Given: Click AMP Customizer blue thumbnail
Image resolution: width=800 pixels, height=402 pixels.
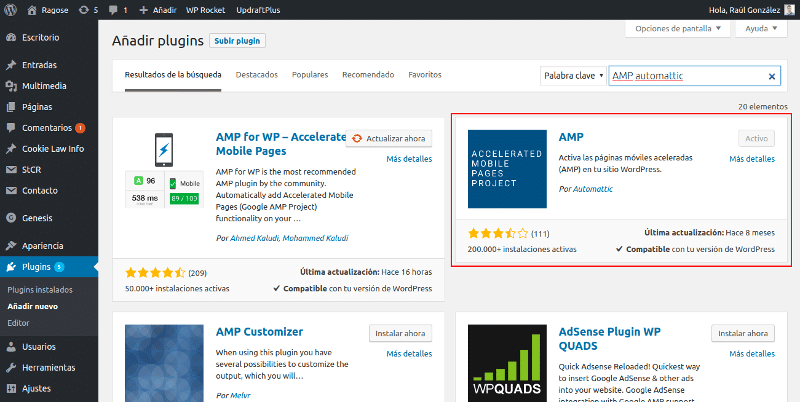Looking at the screenshot, I should [x=164, y=363].
